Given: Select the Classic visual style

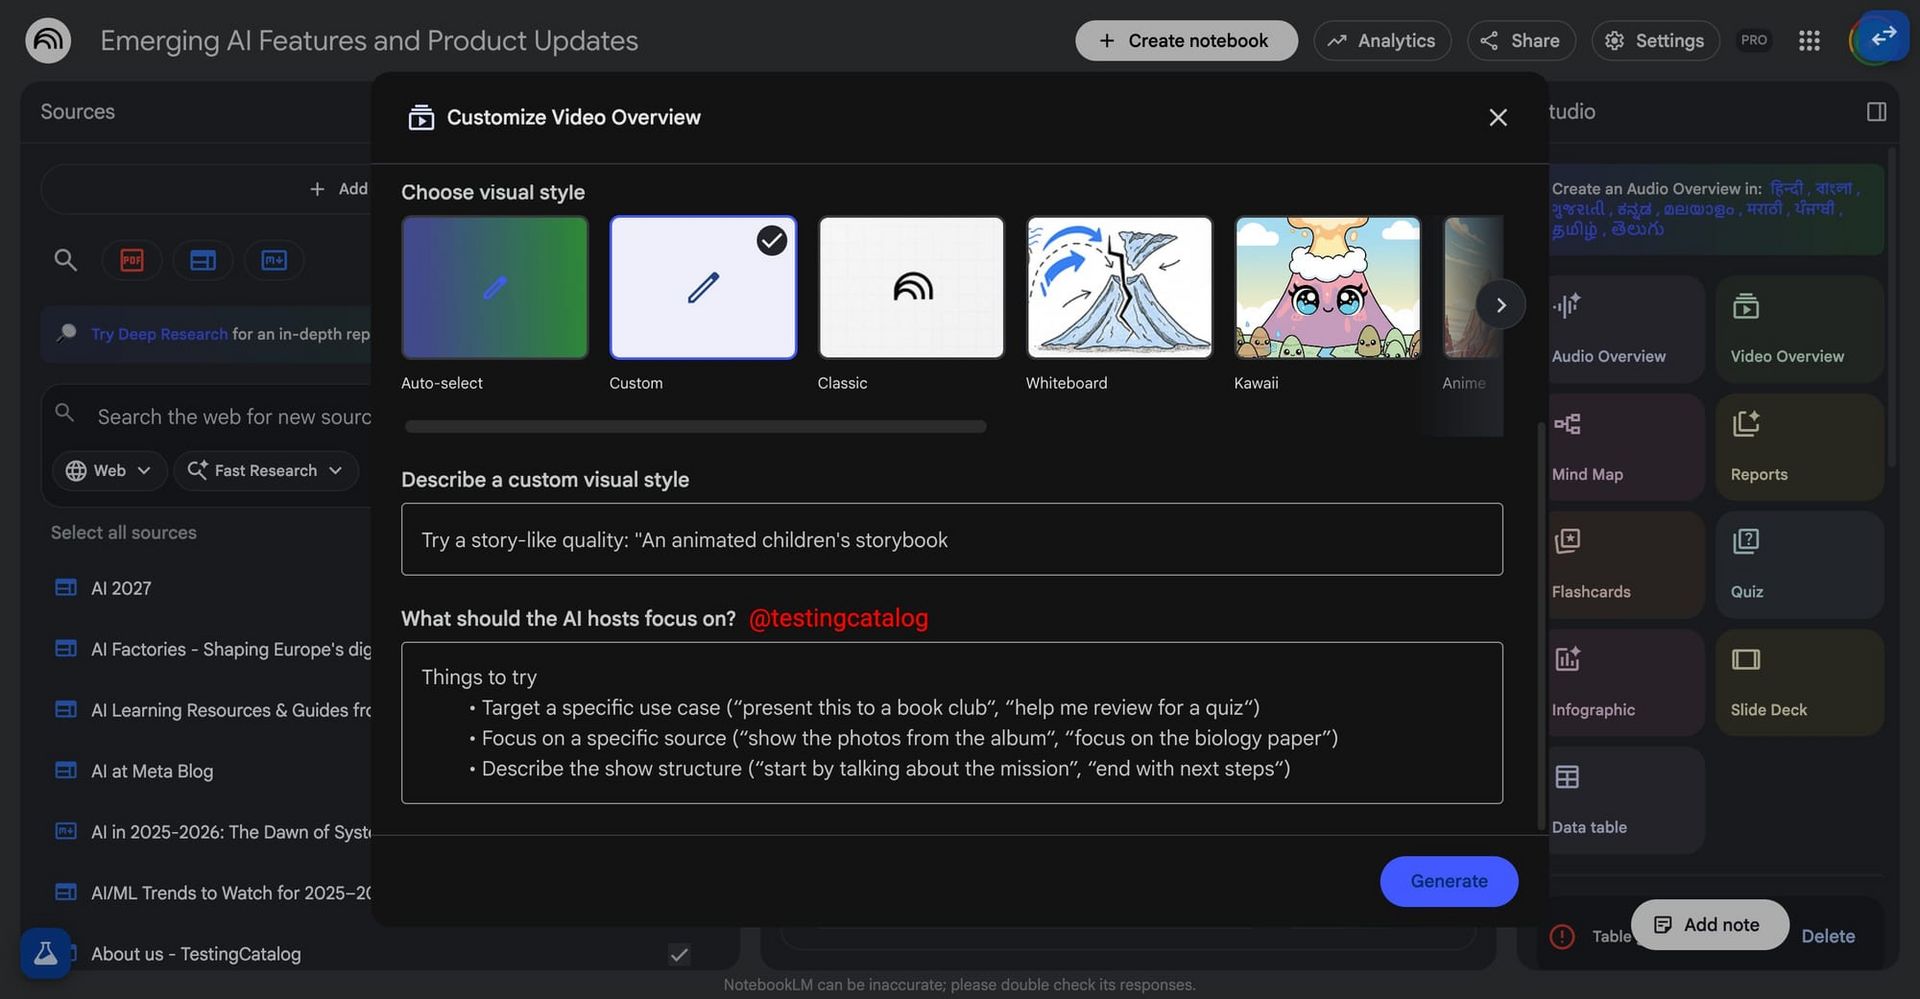Looking at the screenshot, I should tap(911, 288).
